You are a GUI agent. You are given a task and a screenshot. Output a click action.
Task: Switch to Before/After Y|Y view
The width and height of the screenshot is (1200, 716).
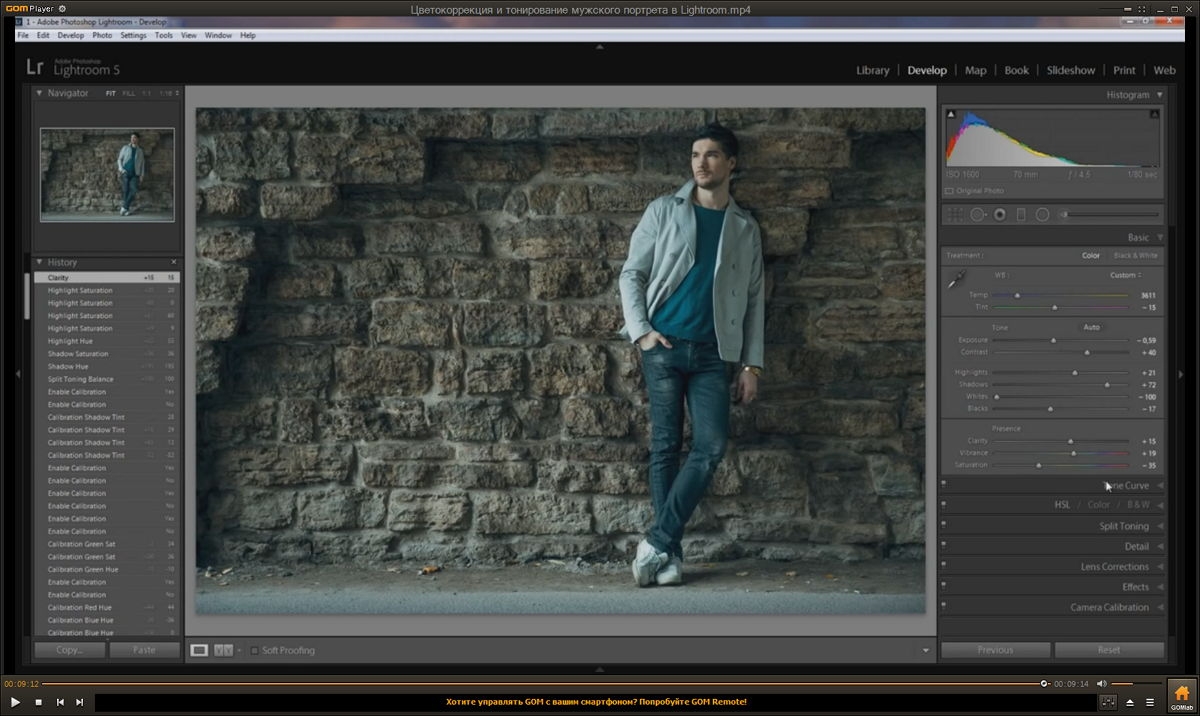coord(224,650)
